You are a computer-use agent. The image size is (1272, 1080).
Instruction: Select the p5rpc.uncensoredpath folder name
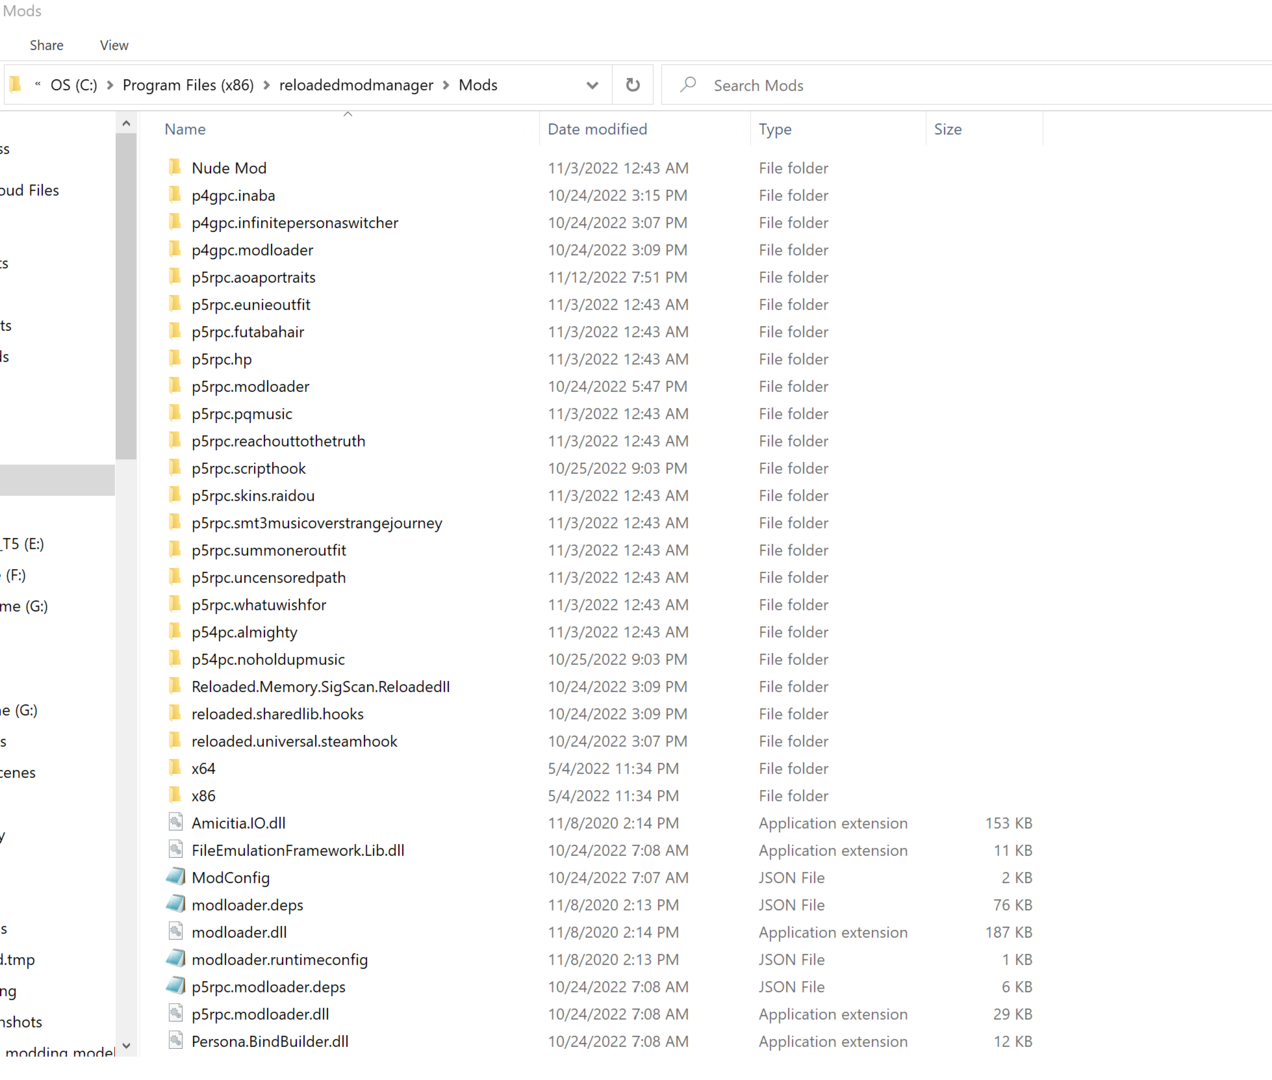click(x=269, y=577)
